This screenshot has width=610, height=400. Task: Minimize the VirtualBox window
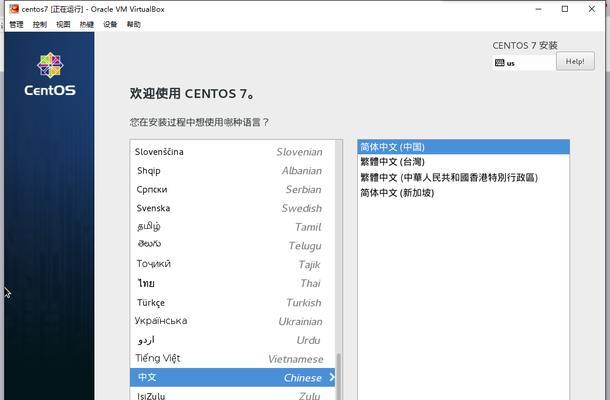click(538, 9)
